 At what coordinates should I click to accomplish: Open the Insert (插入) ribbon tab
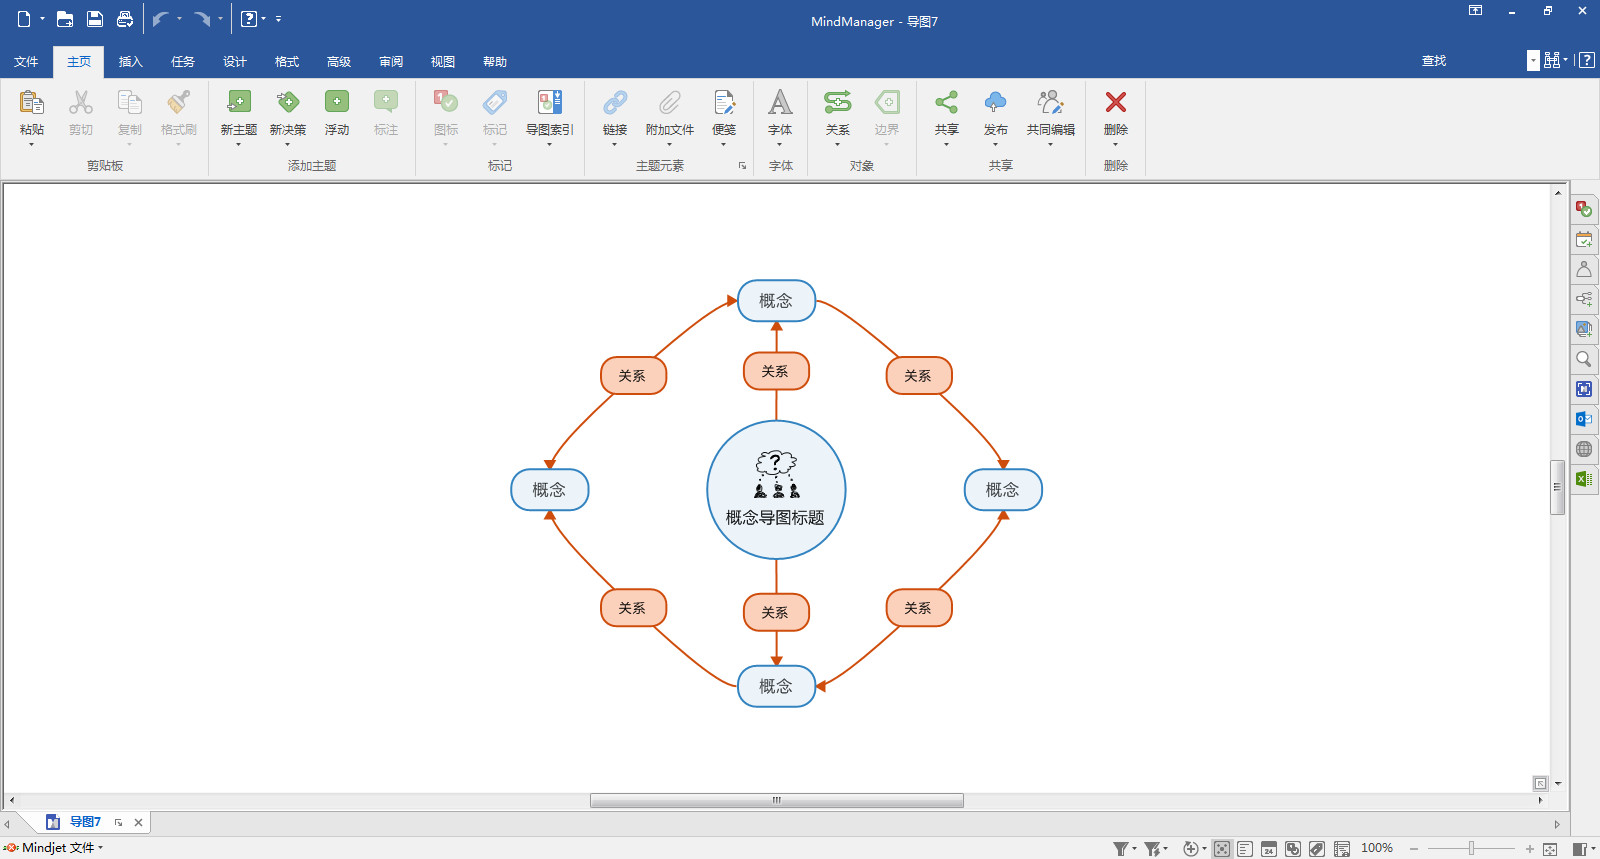(130, 62)
